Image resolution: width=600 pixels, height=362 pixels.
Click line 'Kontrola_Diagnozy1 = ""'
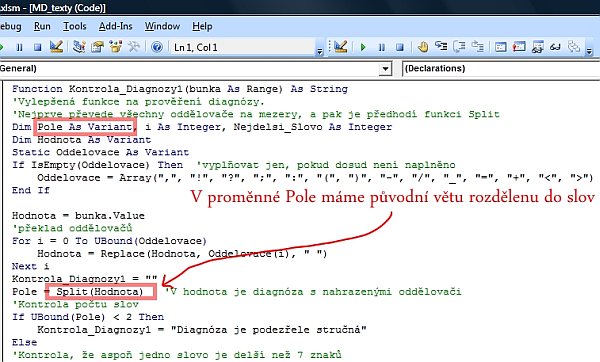[x=85, y=279]
